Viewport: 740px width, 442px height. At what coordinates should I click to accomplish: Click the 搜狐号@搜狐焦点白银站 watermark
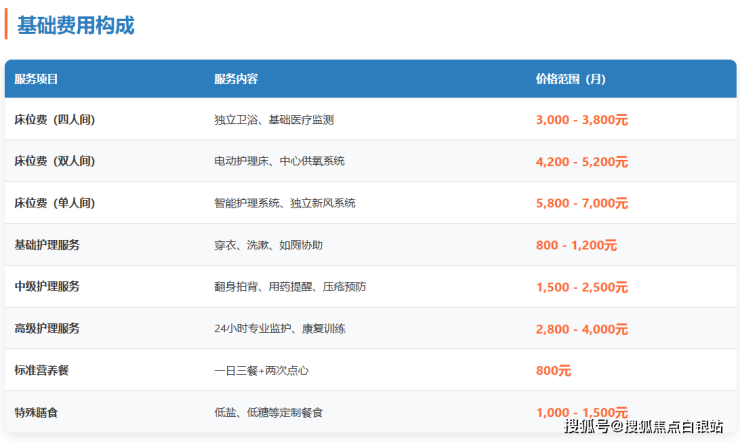pyautogui.click(x=643, y=427)
